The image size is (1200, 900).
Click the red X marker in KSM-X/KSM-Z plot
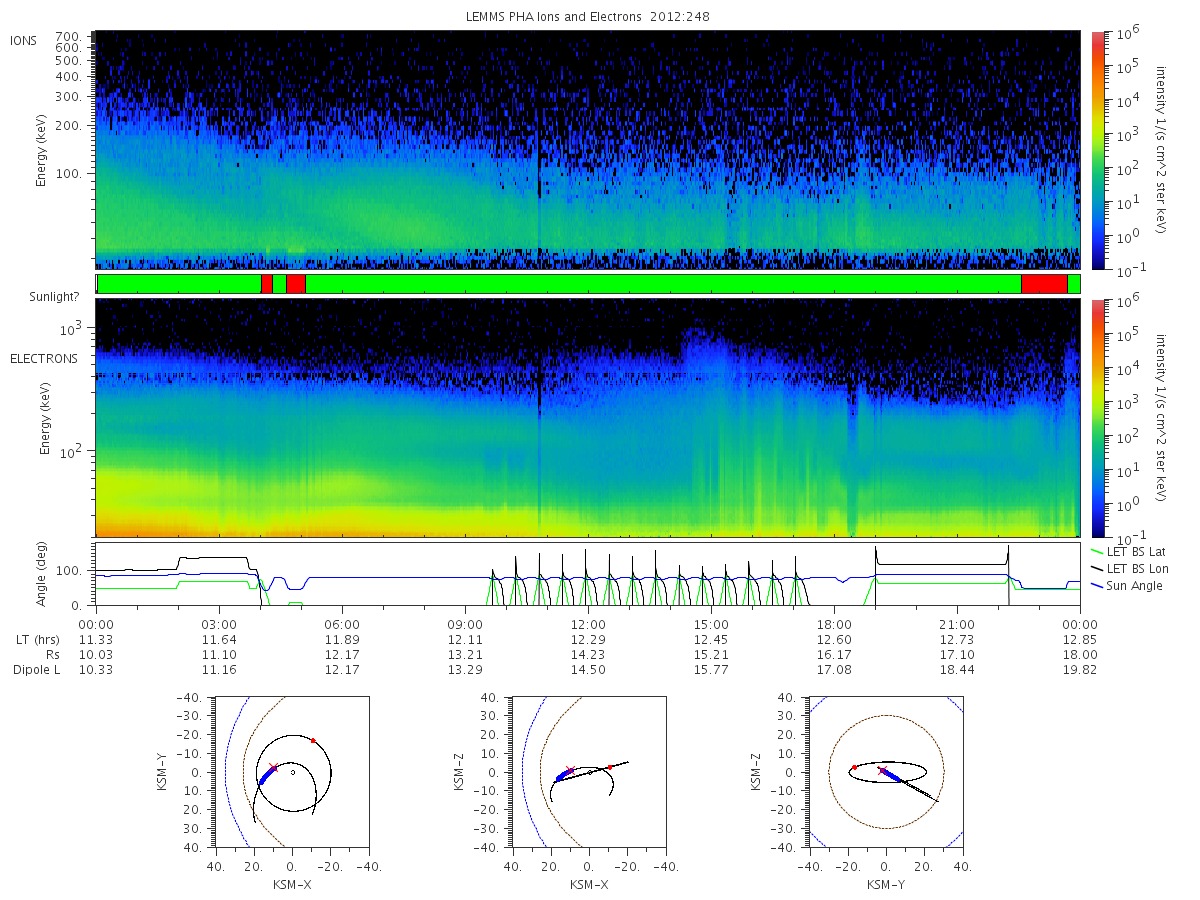(x=570, y=771)
